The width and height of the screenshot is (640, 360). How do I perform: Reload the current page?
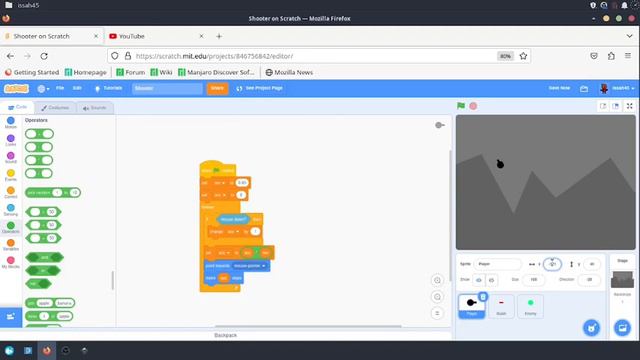tap(44, 56)
